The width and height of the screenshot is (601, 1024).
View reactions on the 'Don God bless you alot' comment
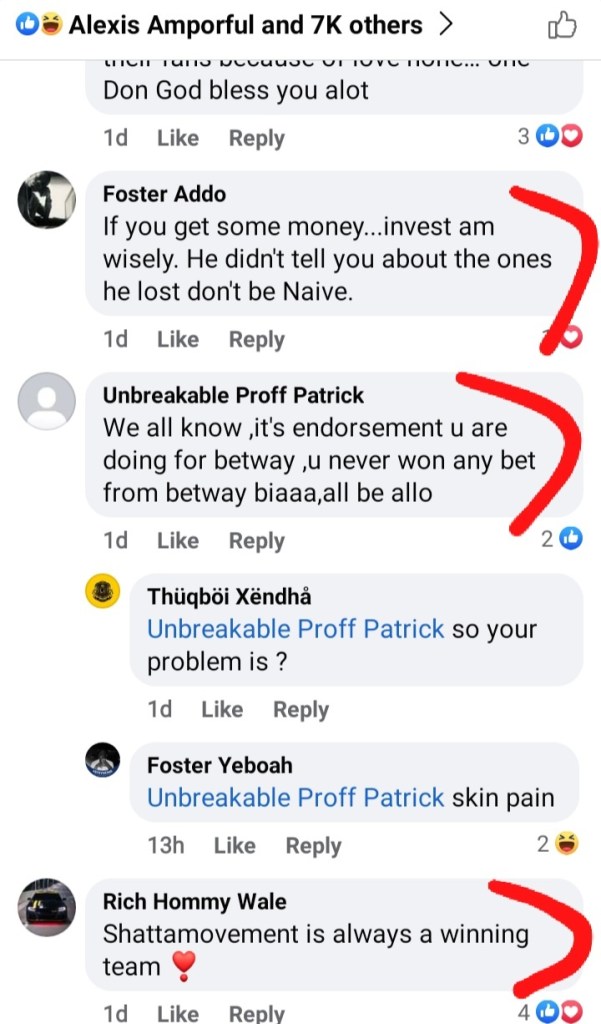click(x=550, y=136)
